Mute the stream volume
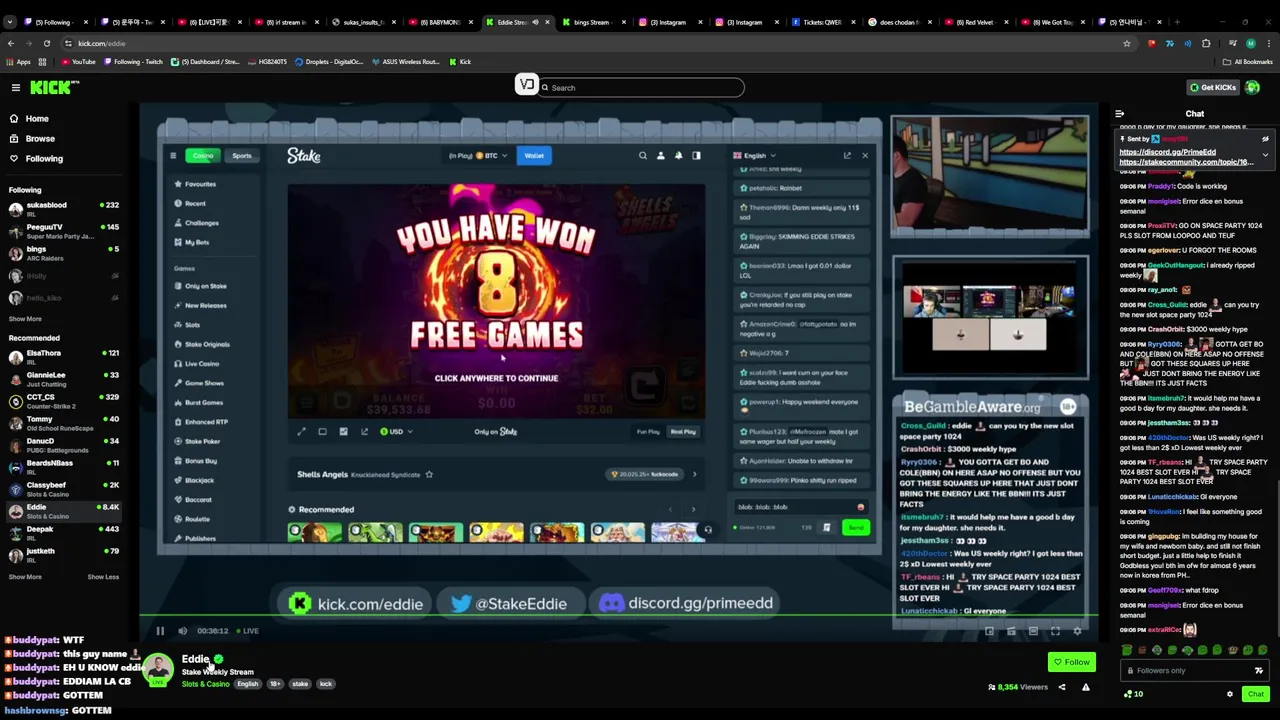This screenshot has height=720, width=1280. coord(182,631)
